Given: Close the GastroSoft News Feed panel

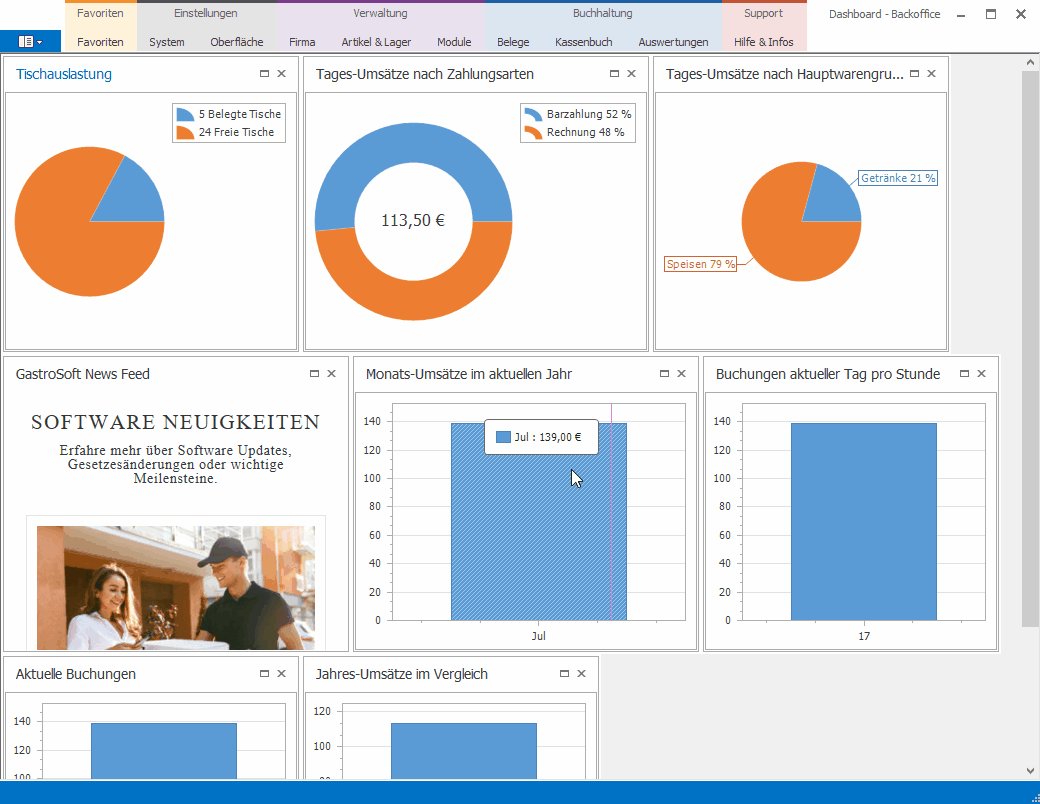Looking at the screenshot, I should (332, 373).
